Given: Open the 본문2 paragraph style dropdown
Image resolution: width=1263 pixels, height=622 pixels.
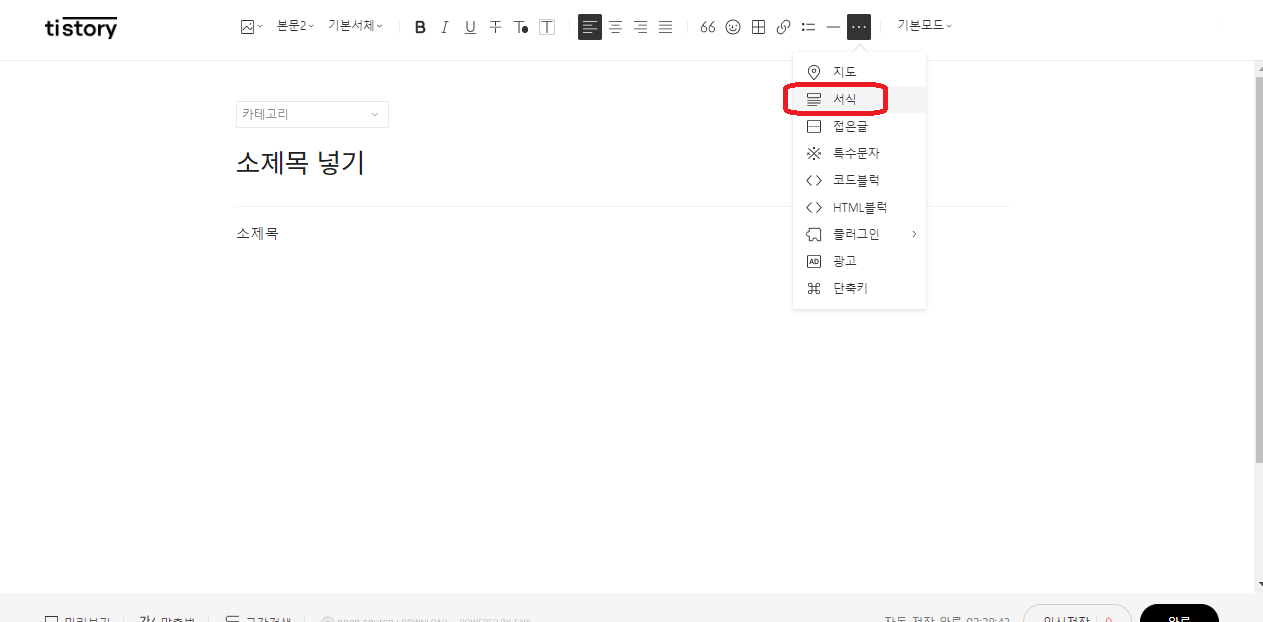Looking at the screenshot, I should click(x=295, y=26).
